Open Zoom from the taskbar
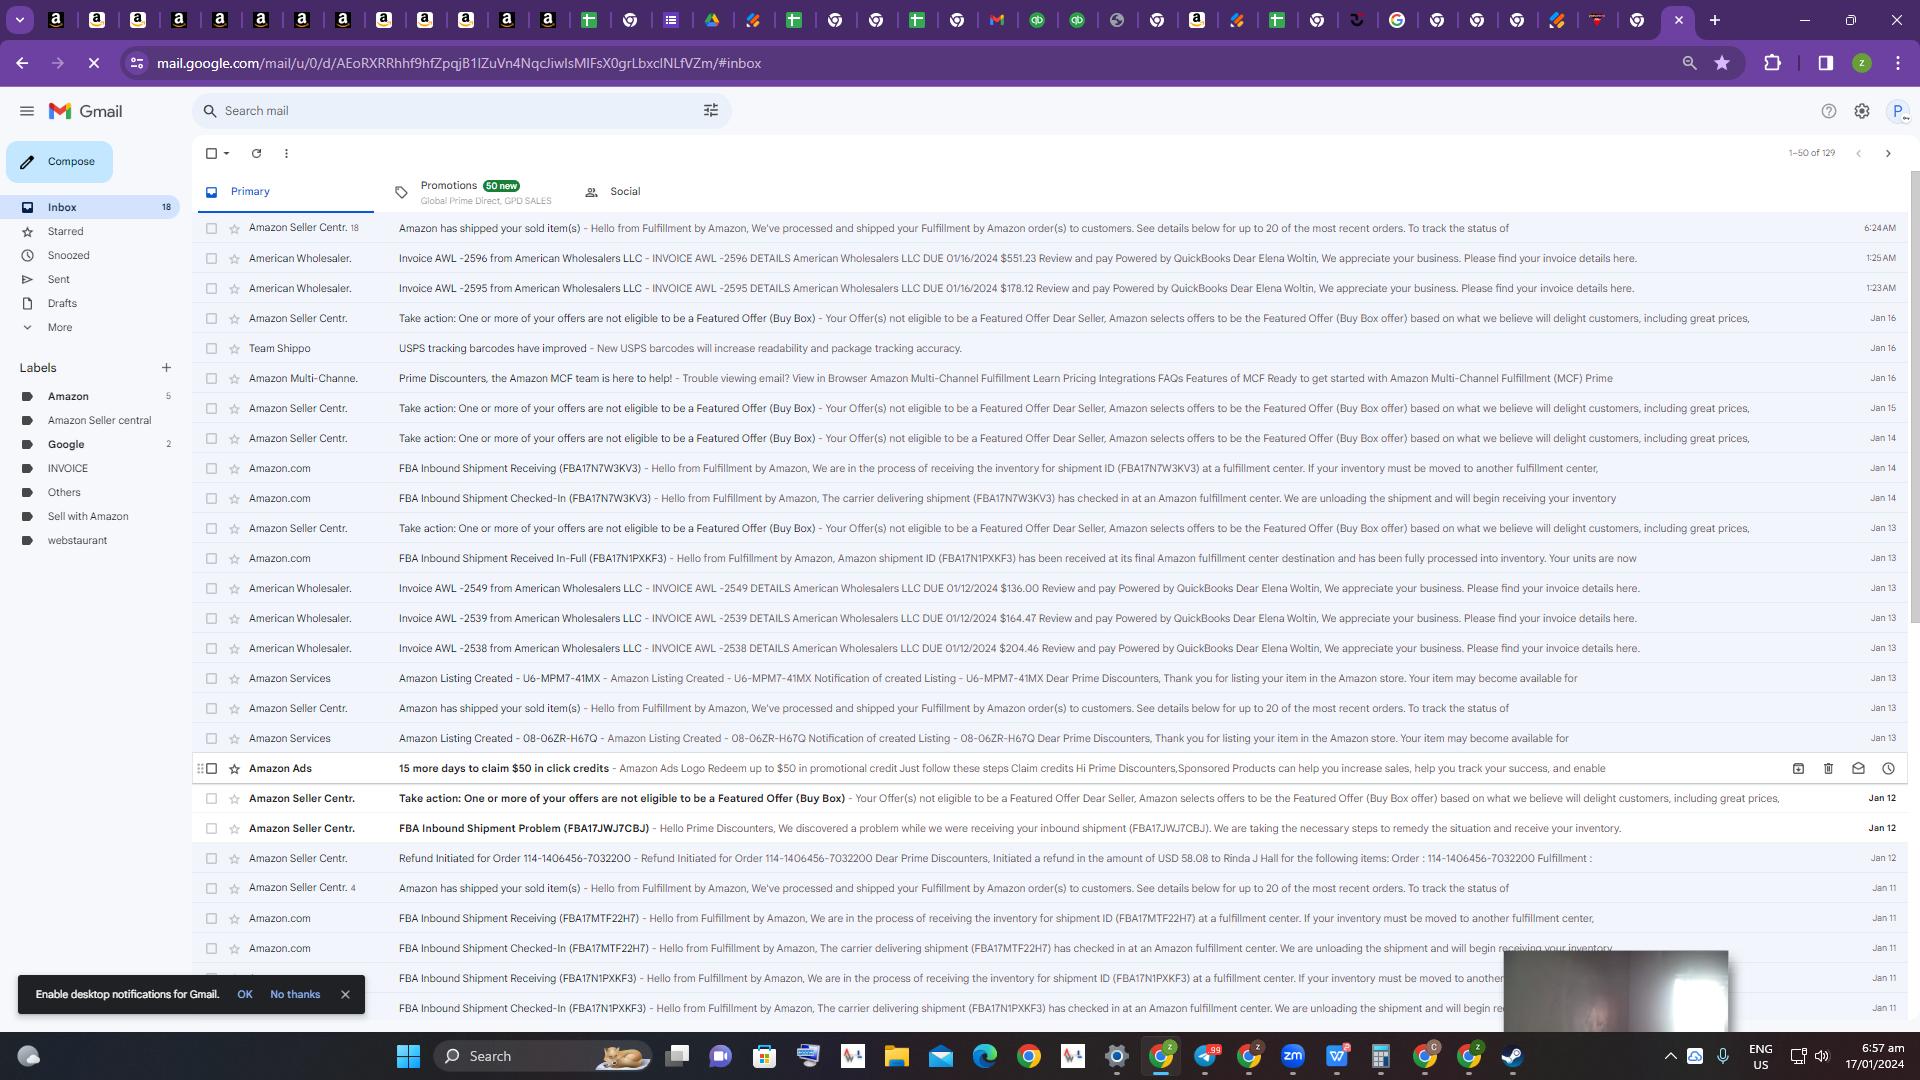 (1293, 1056)
